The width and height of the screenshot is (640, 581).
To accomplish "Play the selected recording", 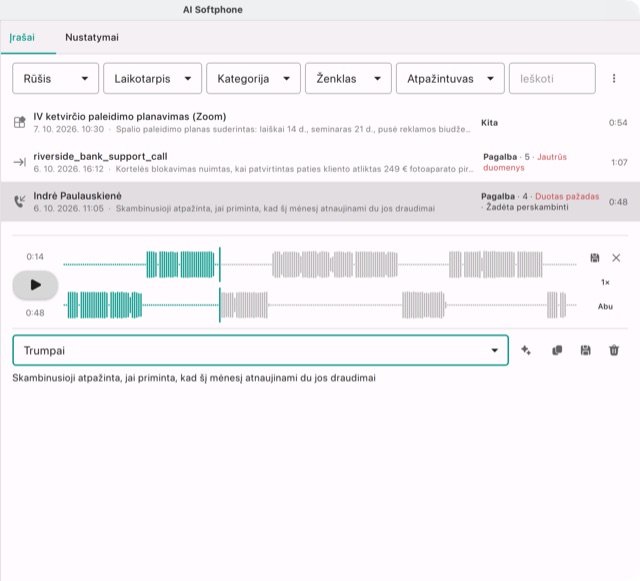I will point(36,285).
